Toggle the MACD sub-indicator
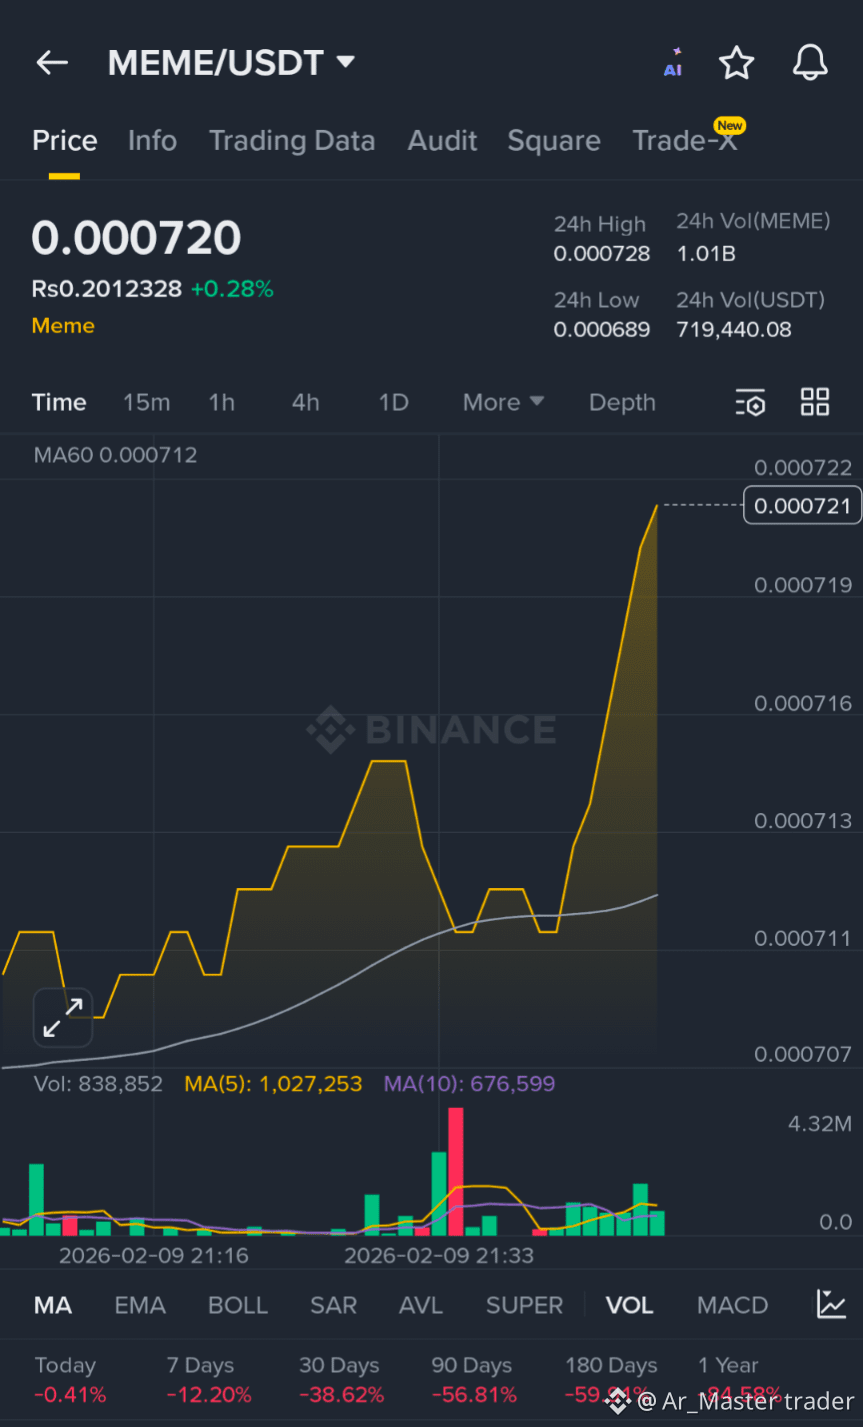Viewport: 863px width, 1427px height. 732,1305
